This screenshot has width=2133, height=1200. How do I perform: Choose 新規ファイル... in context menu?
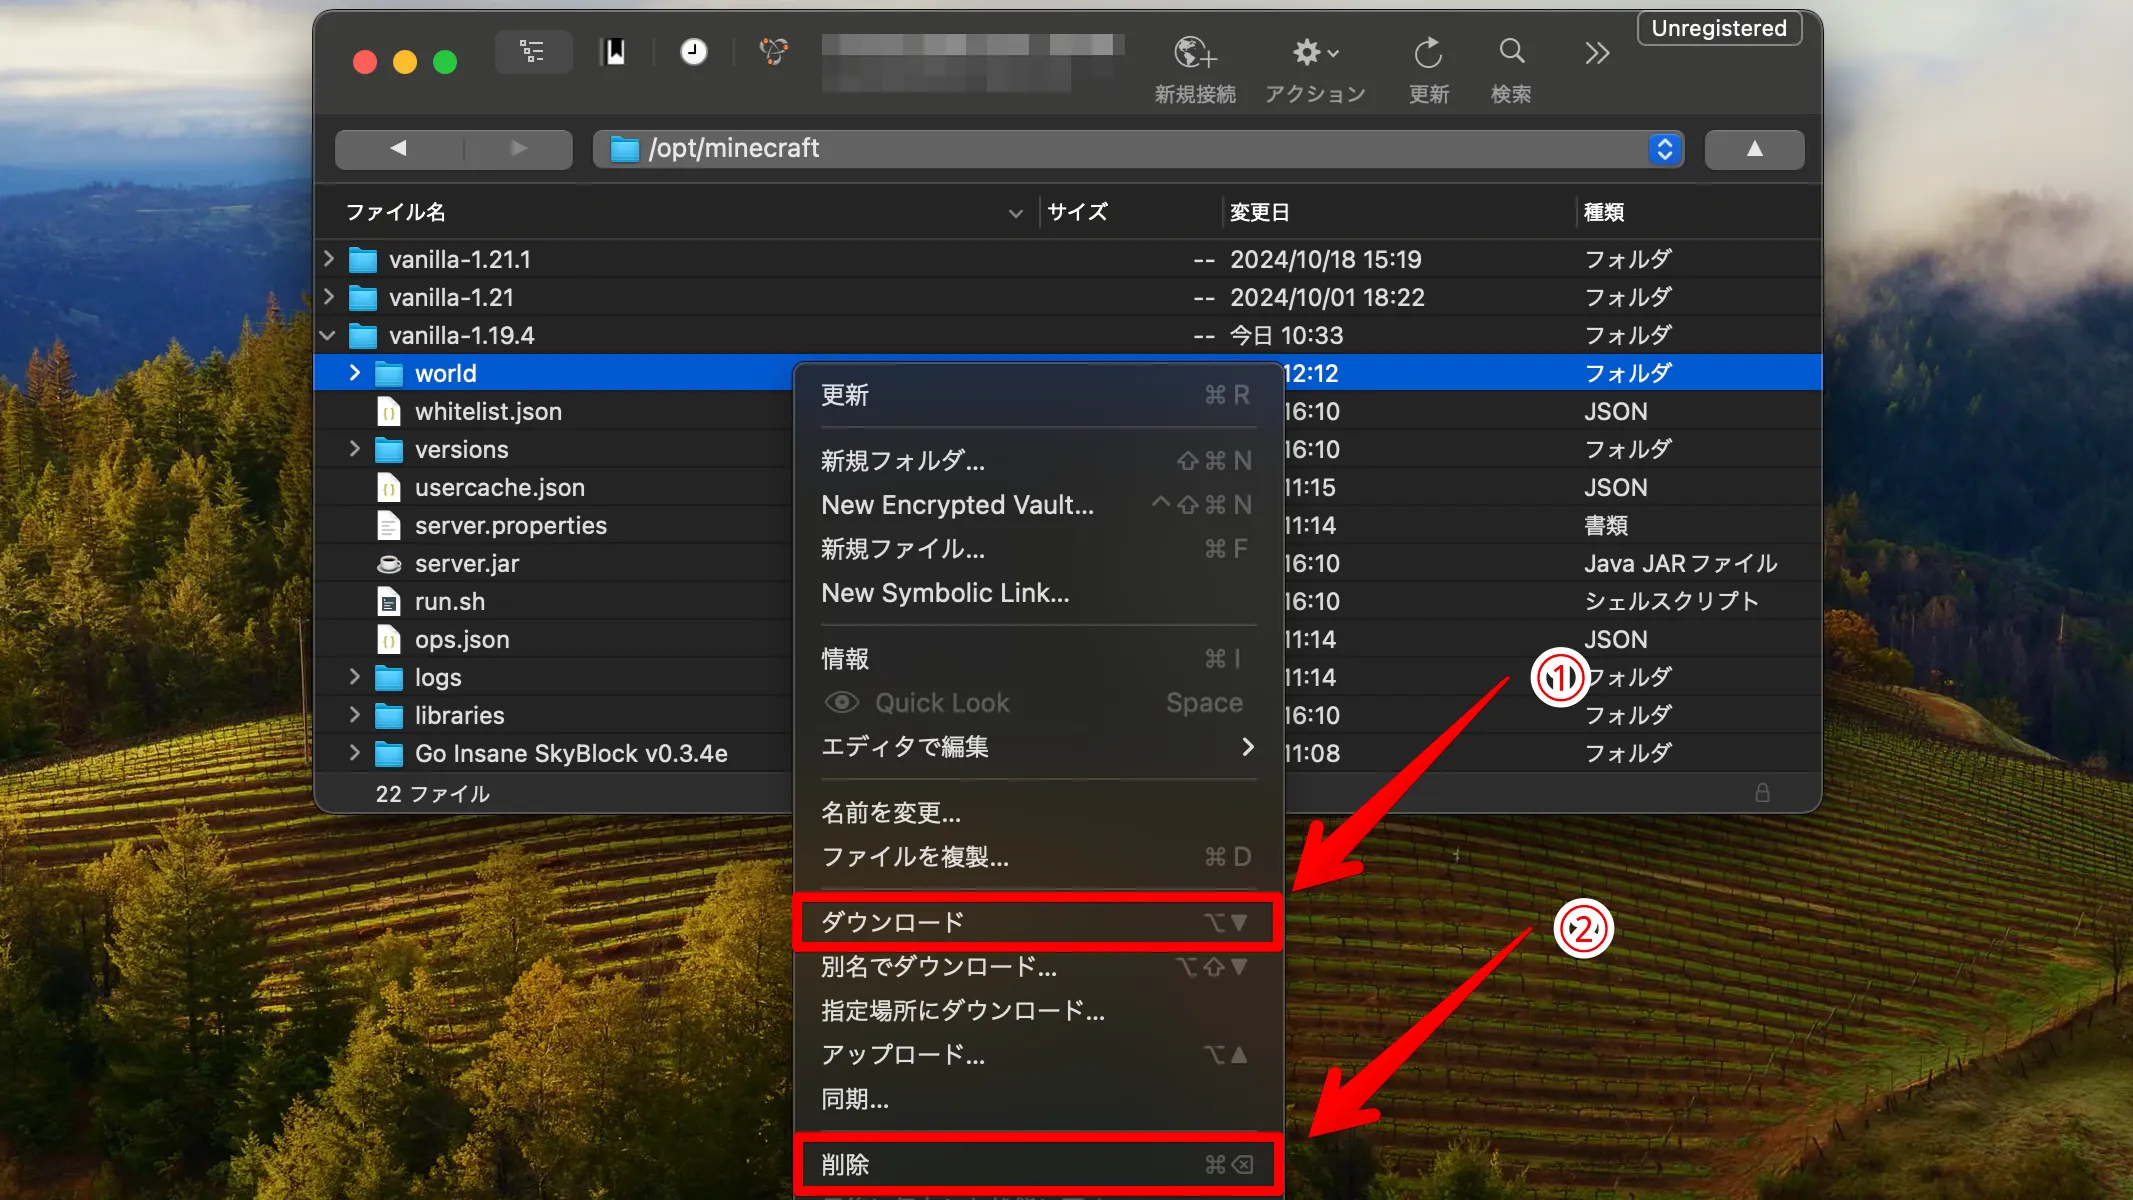pyautogui.click(x=1037, y=549)
